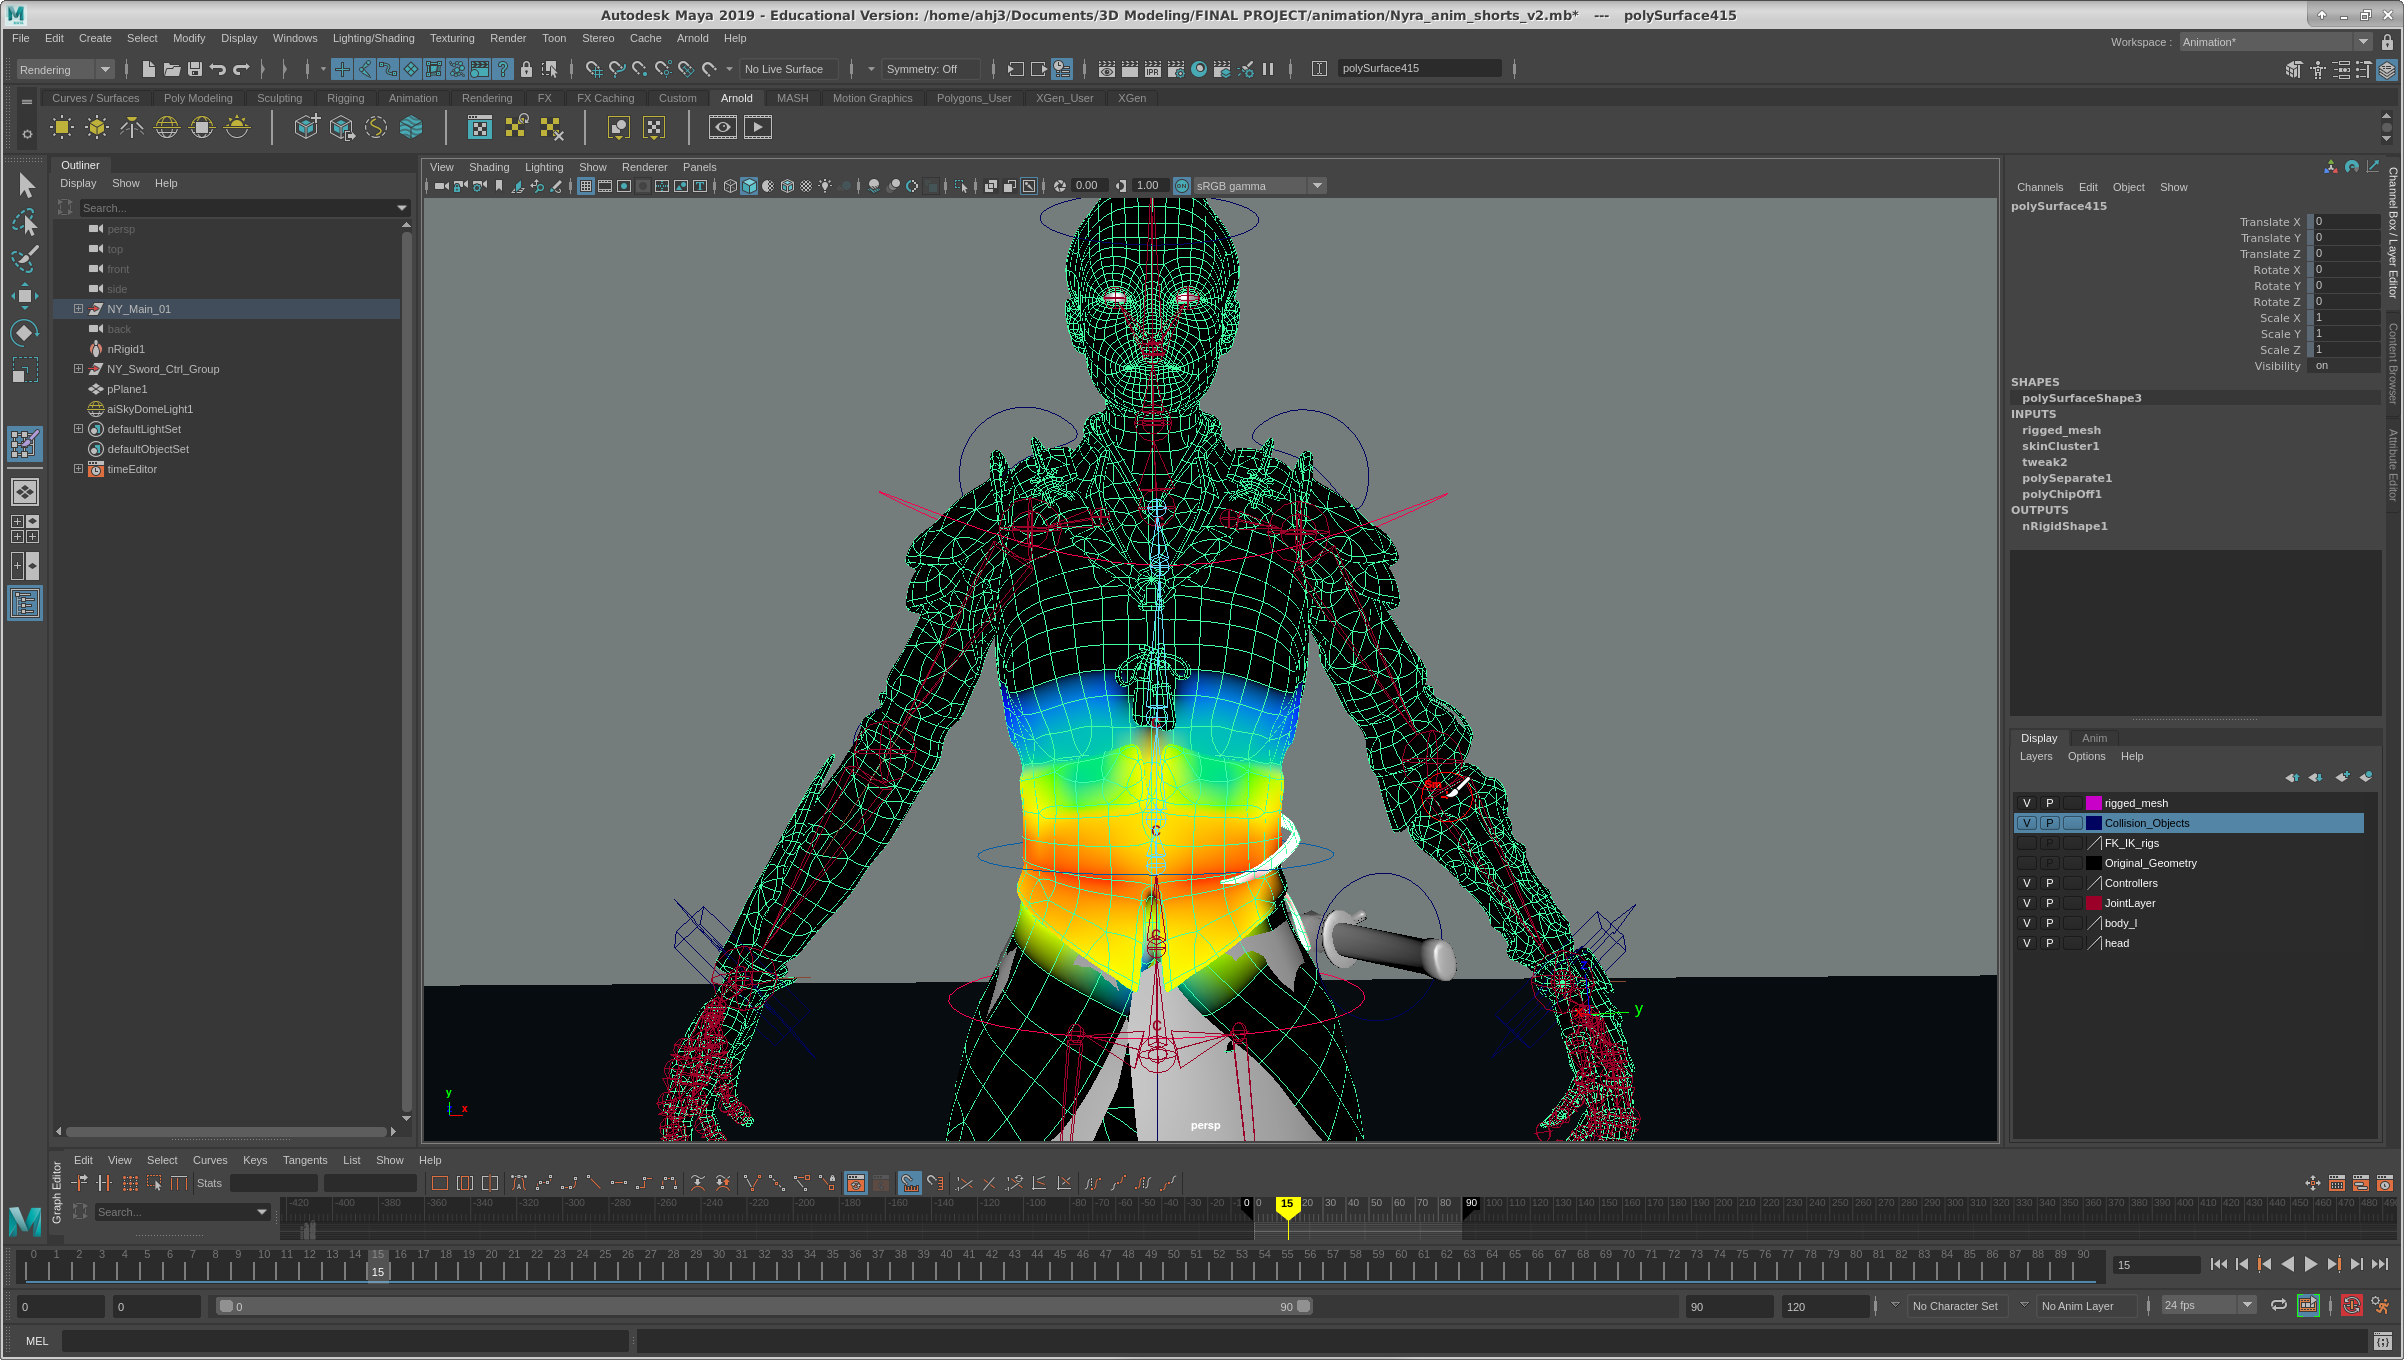This screenshot has height=1360, width=2404.
Task: Select the Move tool in toolbox
Action: click(x=25, y=295)
